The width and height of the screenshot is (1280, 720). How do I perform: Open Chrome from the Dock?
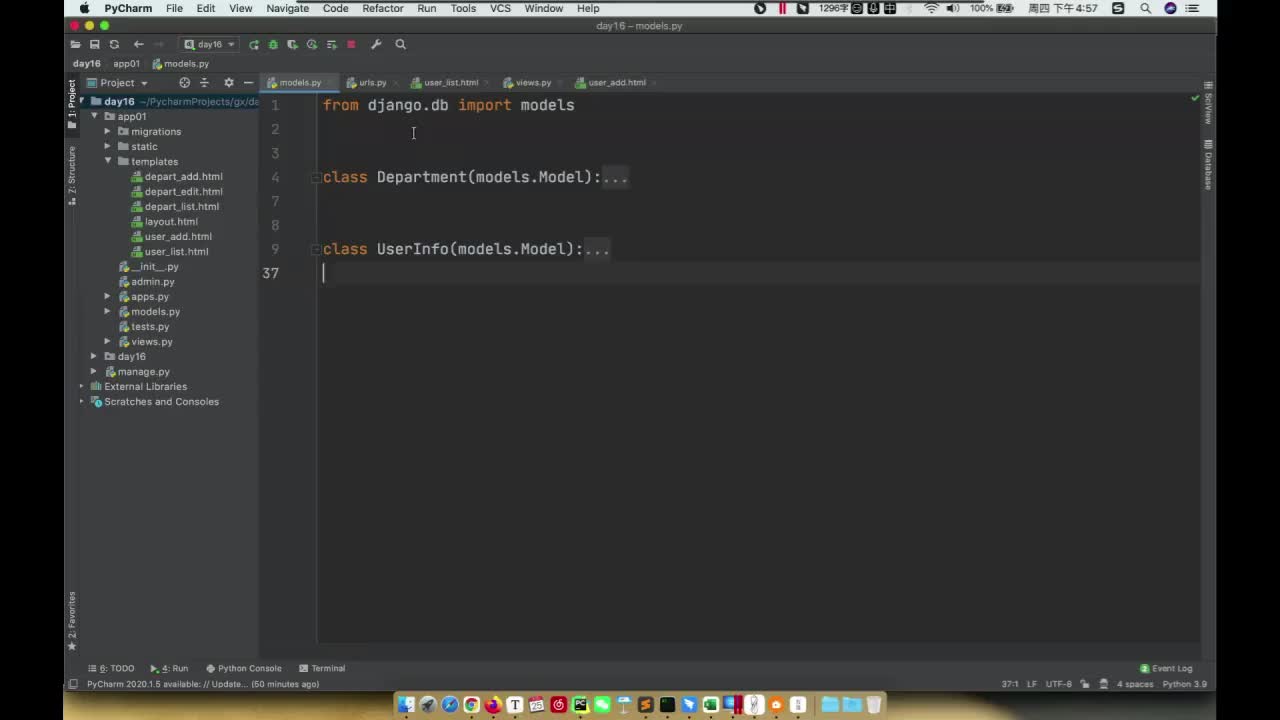[x=471, y=705]
